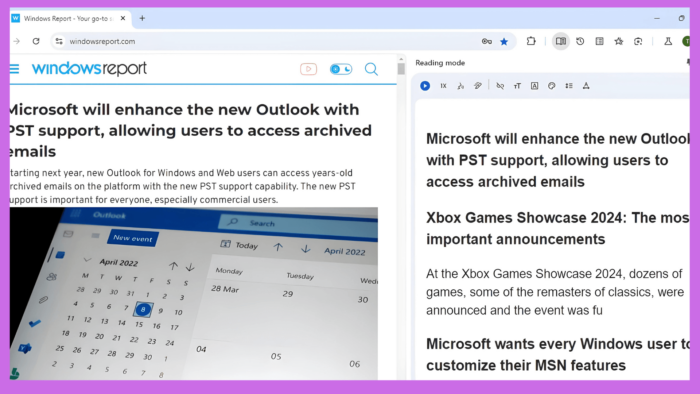Screen dimensions: 700x394
Task: Open the browser History icon
Action: pos(580,41)
